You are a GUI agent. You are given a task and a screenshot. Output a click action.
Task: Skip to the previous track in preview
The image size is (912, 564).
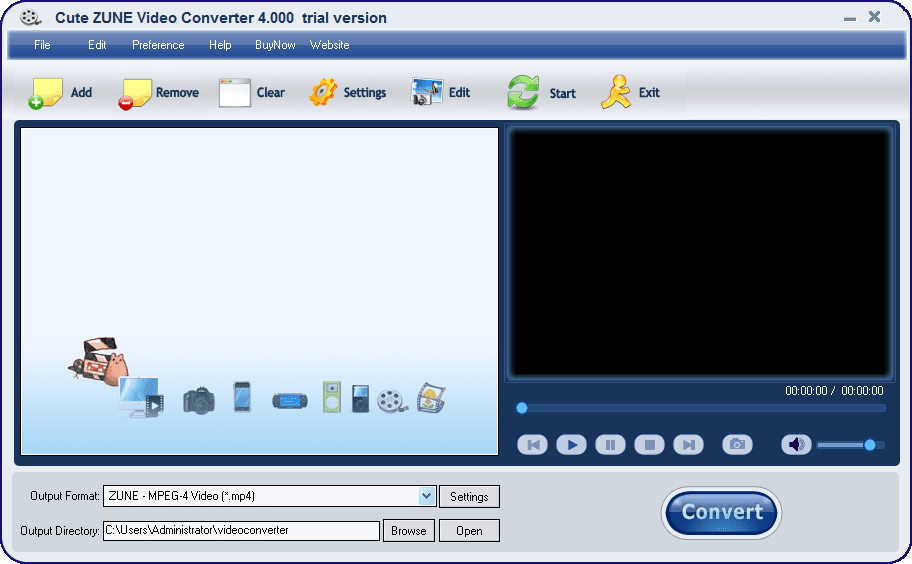(x=532, y=445)
